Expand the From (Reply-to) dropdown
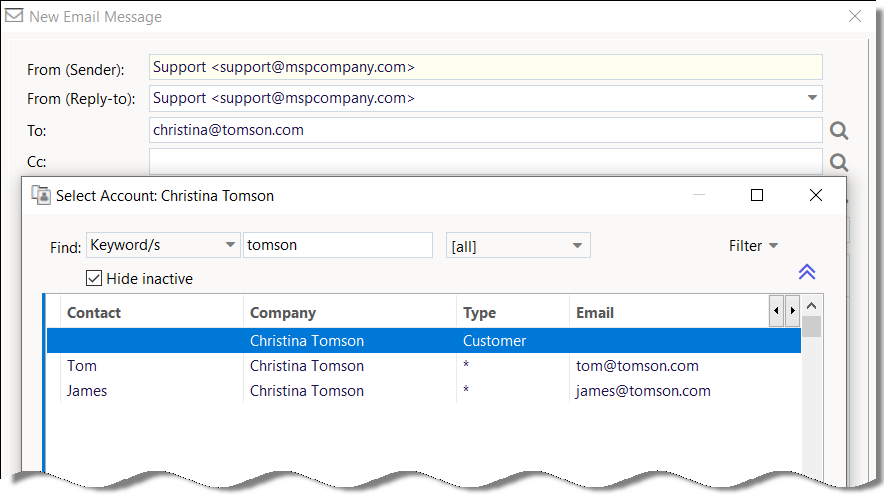Screen dimensions: 884x495 coord(811,98)
